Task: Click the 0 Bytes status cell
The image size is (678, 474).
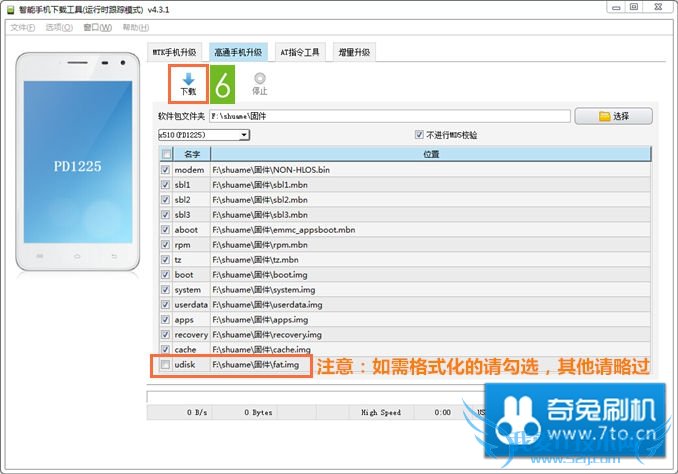Action: [x=245, y=412]
